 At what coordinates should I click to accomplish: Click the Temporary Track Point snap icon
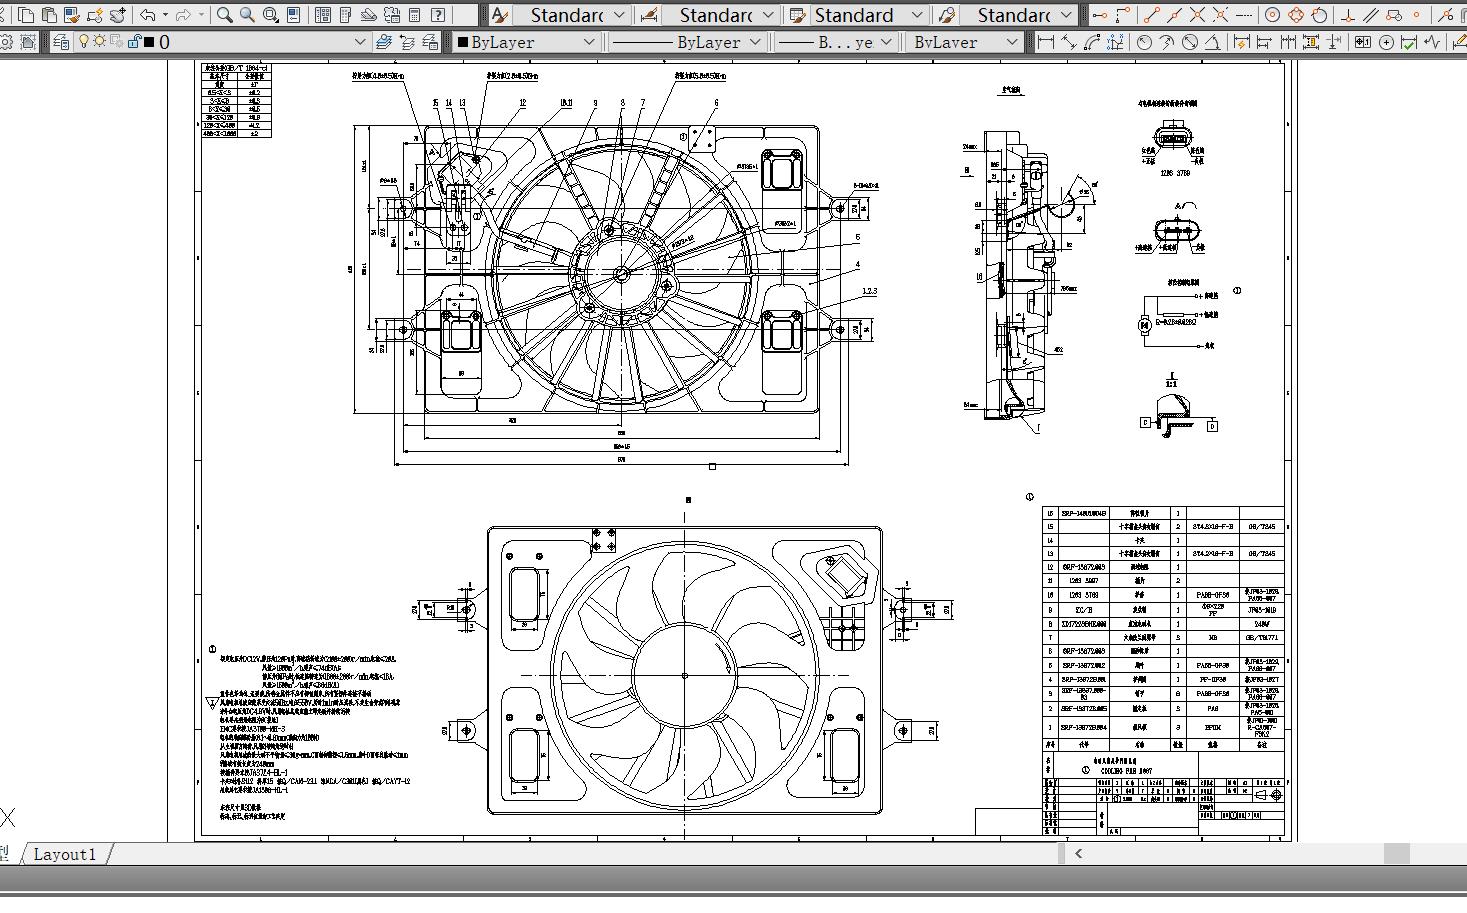pos(1100,15)
